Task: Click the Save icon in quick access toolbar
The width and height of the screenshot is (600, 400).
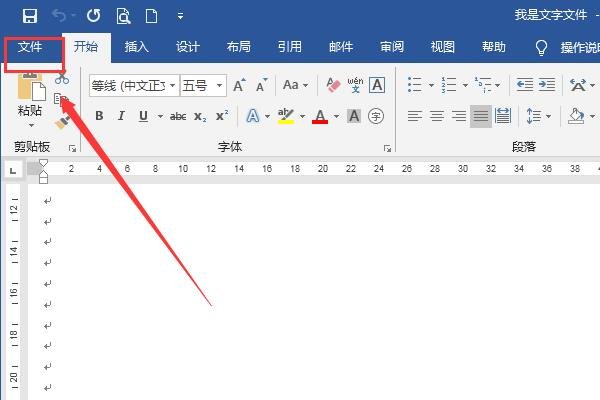Action: pos(29,16)
